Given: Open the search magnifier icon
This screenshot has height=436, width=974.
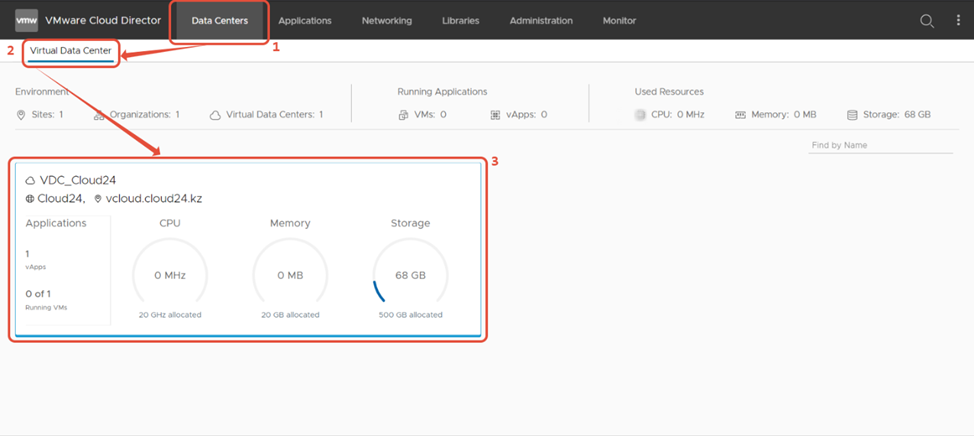Looking at the screenshot, I should click(927, 21).
